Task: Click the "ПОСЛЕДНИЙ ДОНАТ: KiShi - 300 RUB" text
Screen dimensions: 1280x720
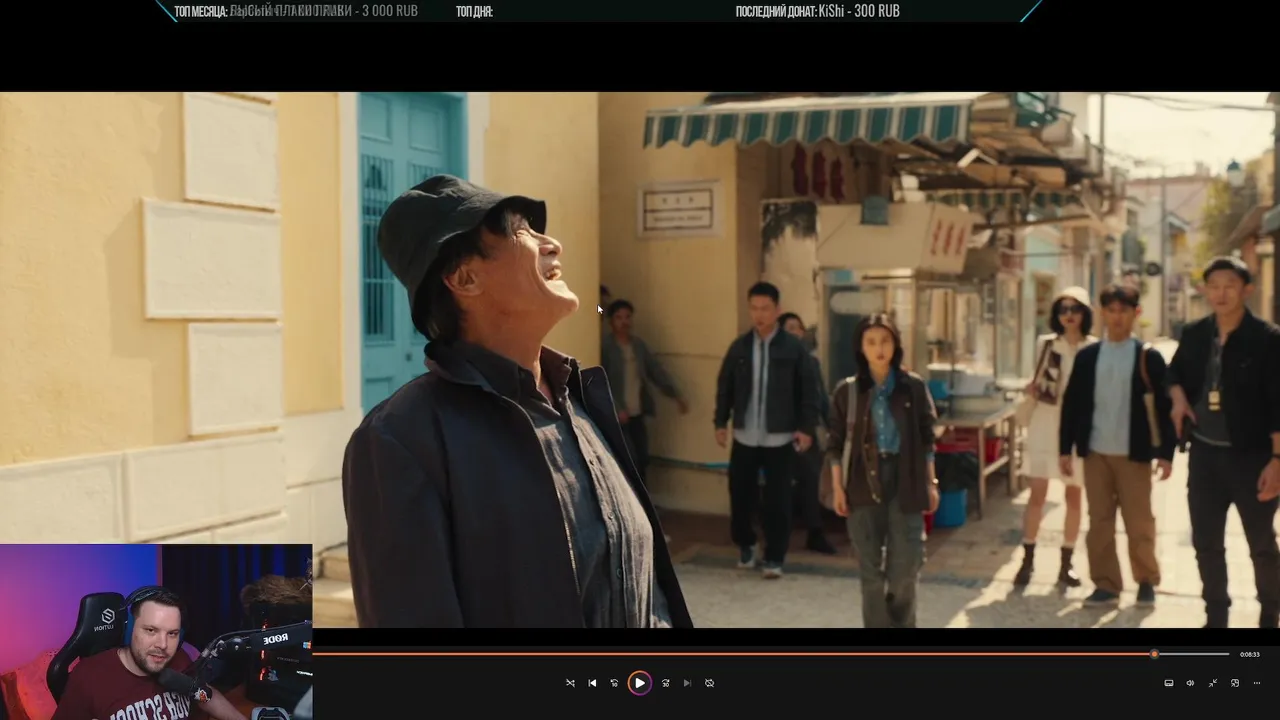Action: point(817,11)
